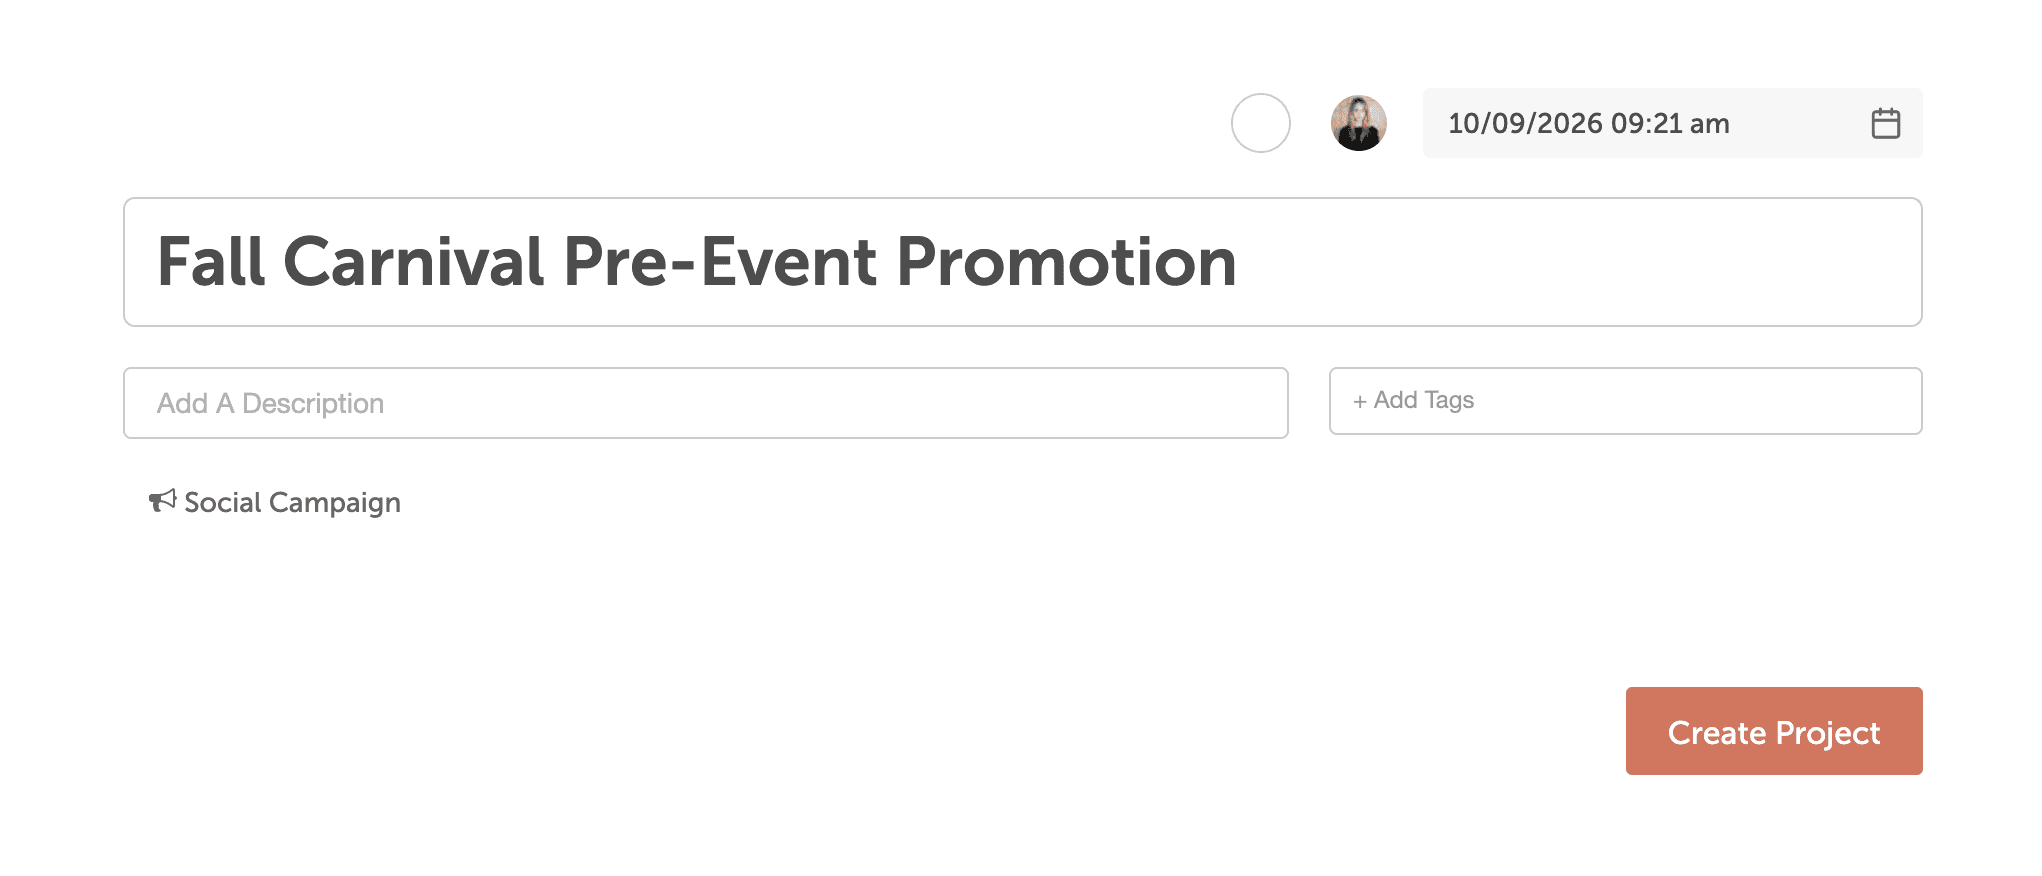
Task: Click the Add A Description field
Action: 705,403
